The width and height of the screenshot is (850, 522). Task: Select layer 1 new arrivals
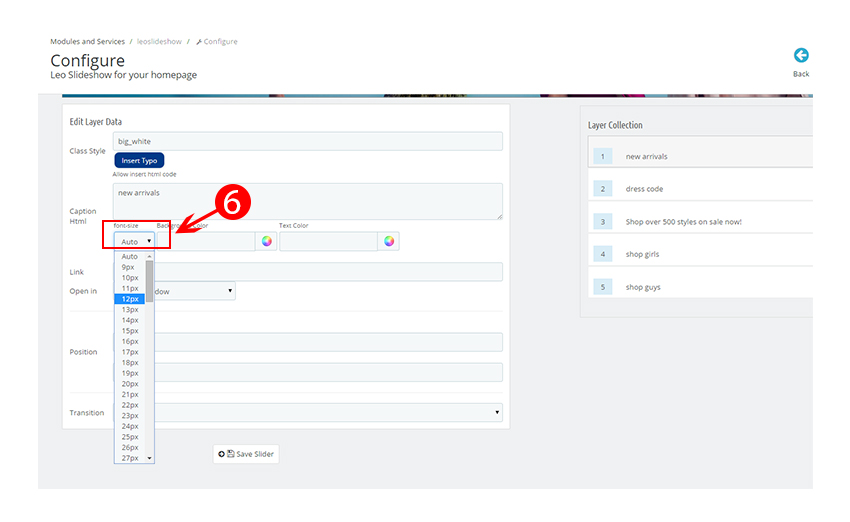[700, 156]
